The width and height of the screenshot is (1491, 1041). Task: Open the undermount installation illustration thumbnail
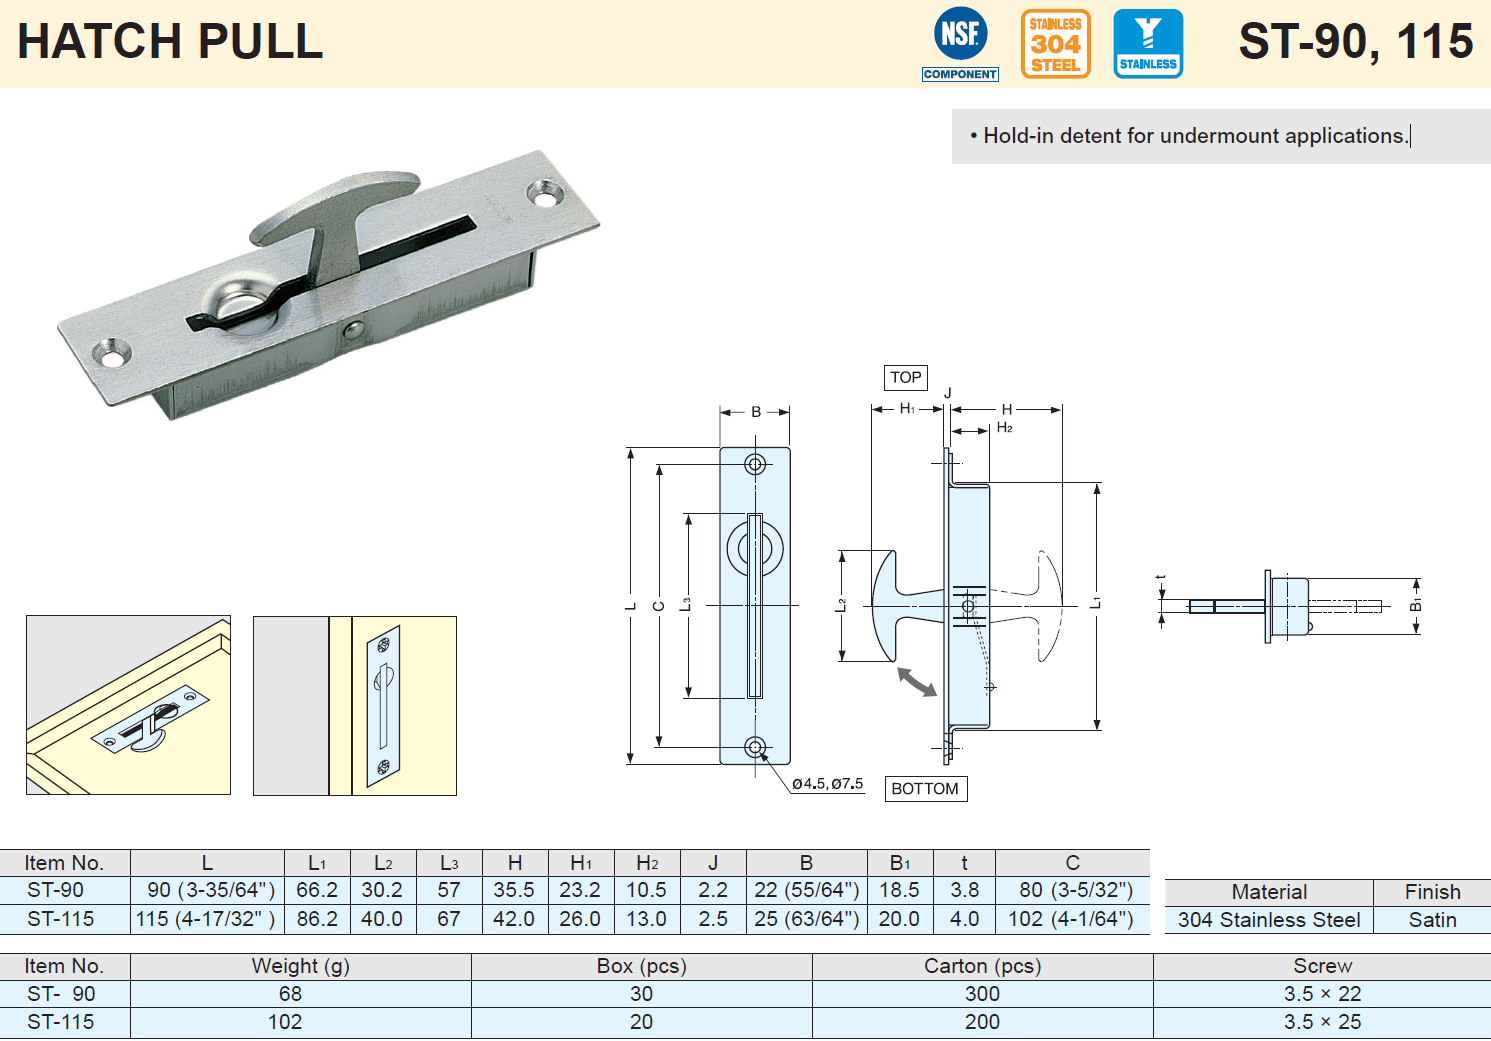pyautogui.click(x=128, y=705)
